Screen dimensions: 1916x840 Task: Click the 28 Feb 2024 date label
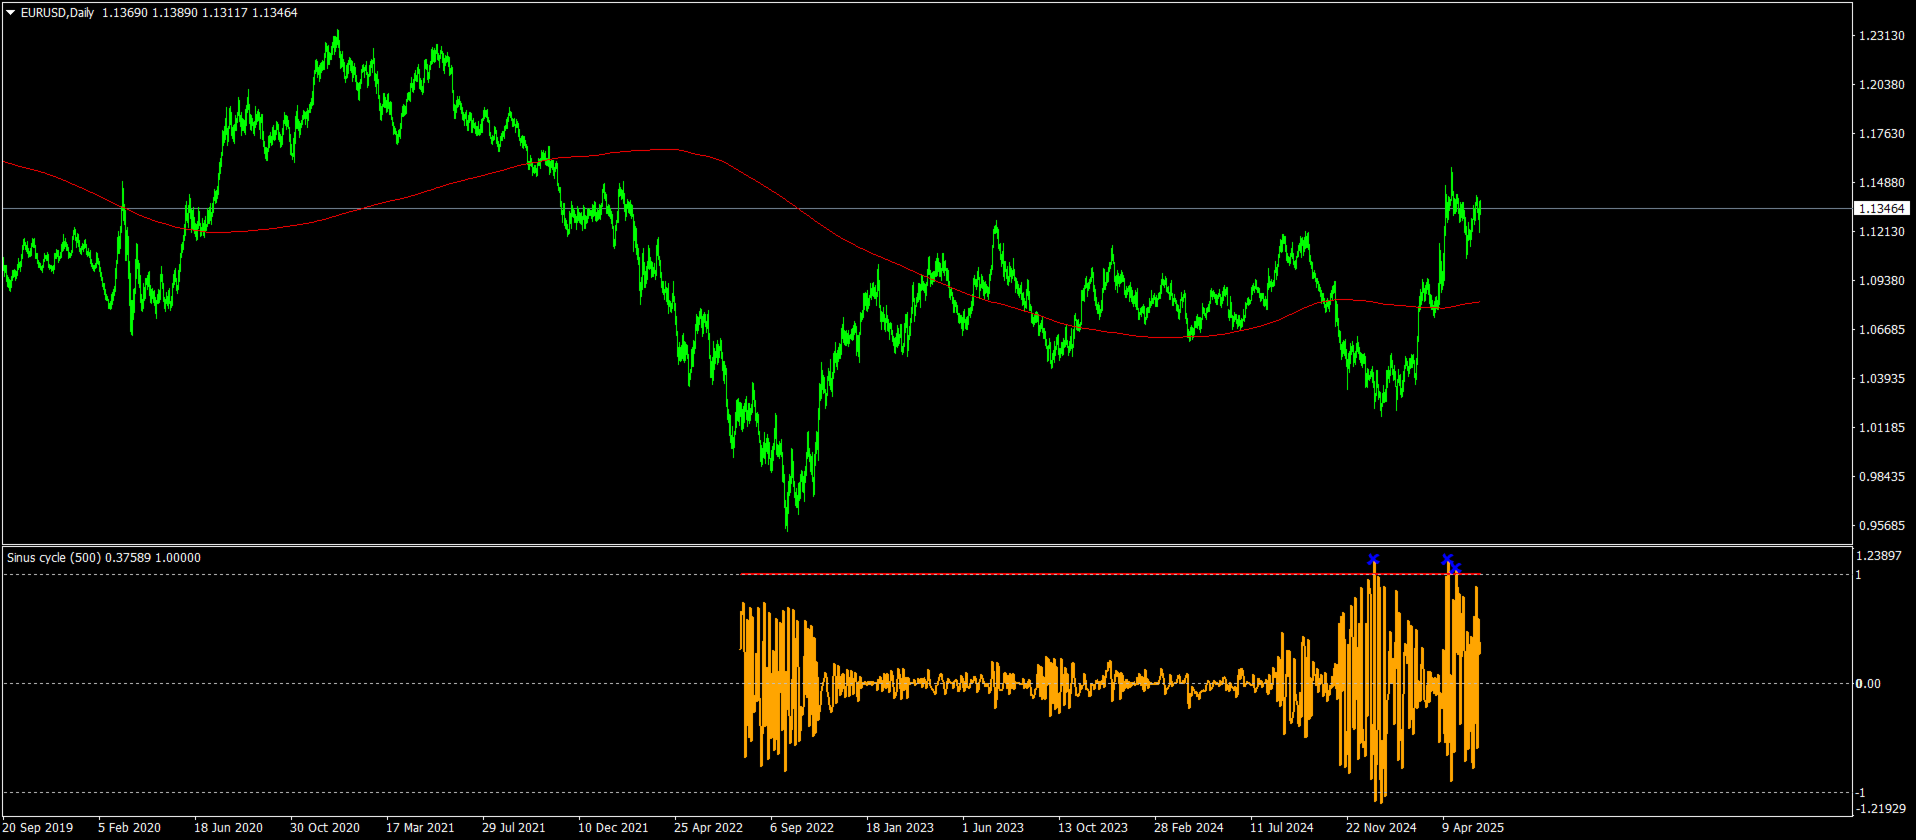(1189, 828)
